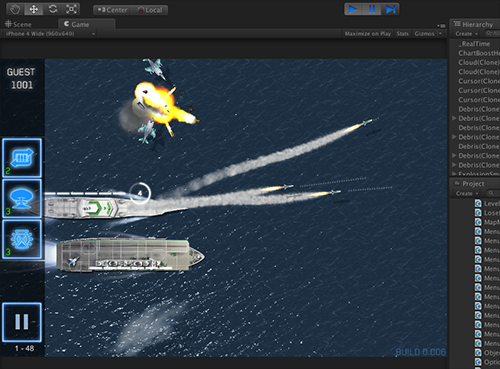500x369 pixels.
Task: Toggle Gizmos in Game view
Action: pos(424,34)
